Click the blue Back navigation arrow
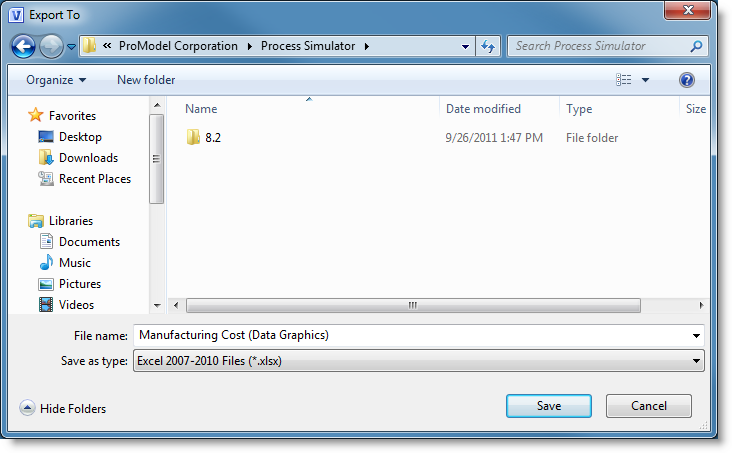Screen dimensions: 732x453 click(23, 46)
